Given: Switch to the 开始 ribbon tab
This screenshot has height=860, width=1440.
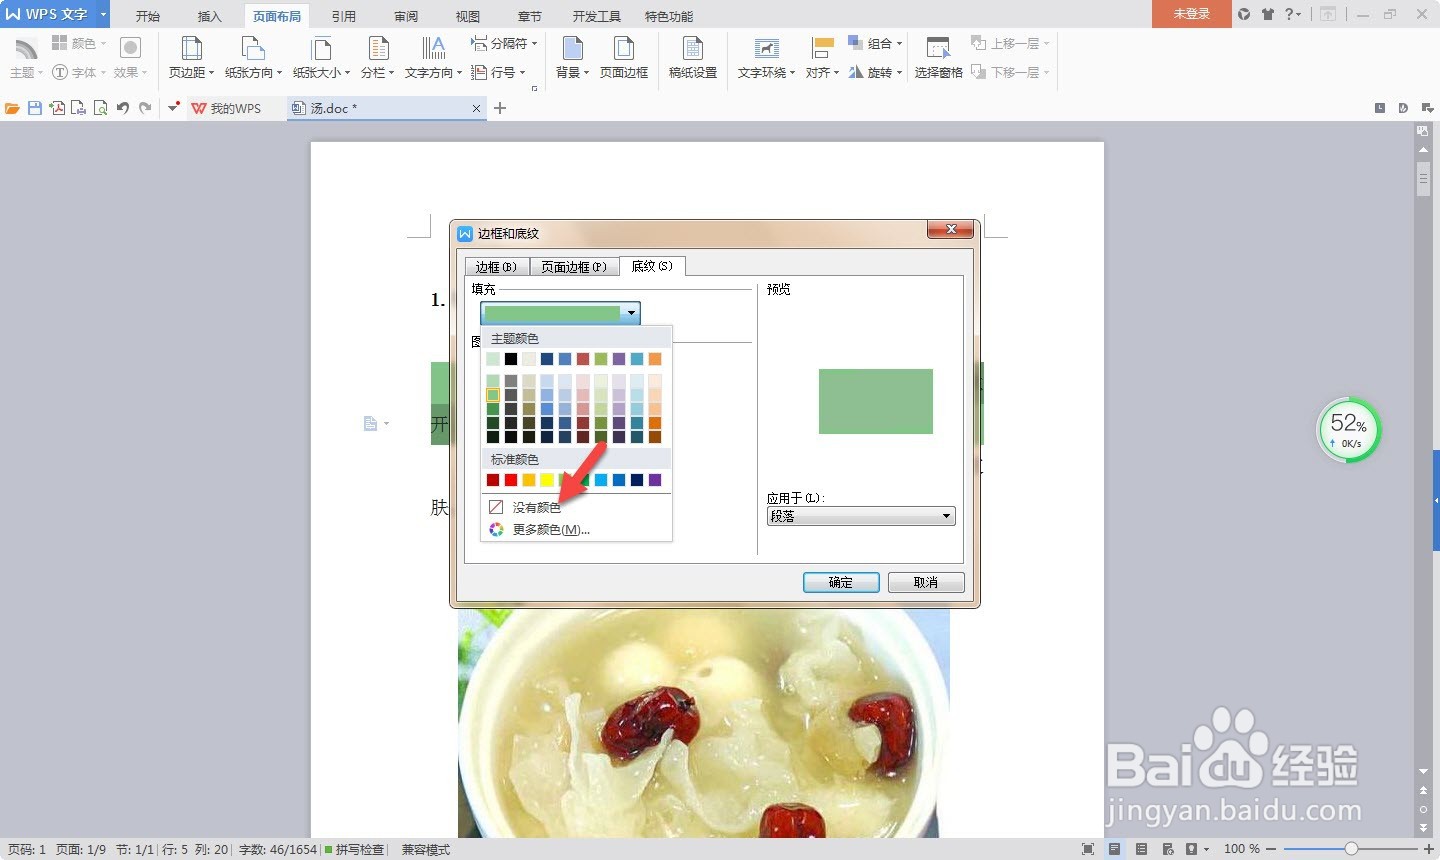Looking at the screenshot, I should coord(148,16).
